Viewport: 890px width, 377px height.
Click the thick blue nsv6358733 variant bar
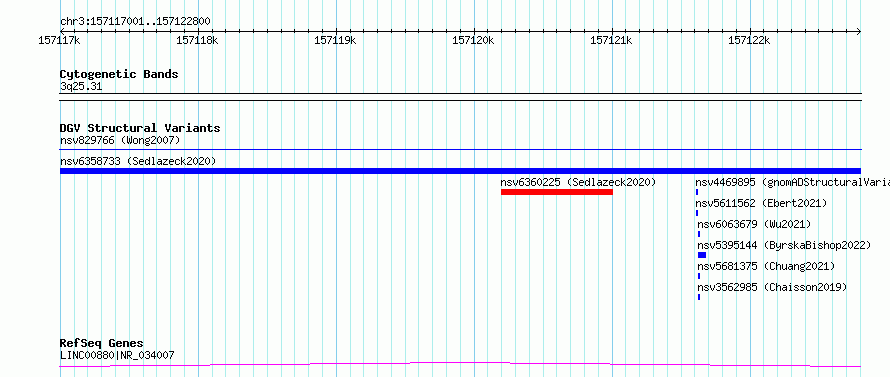point(461,171)
